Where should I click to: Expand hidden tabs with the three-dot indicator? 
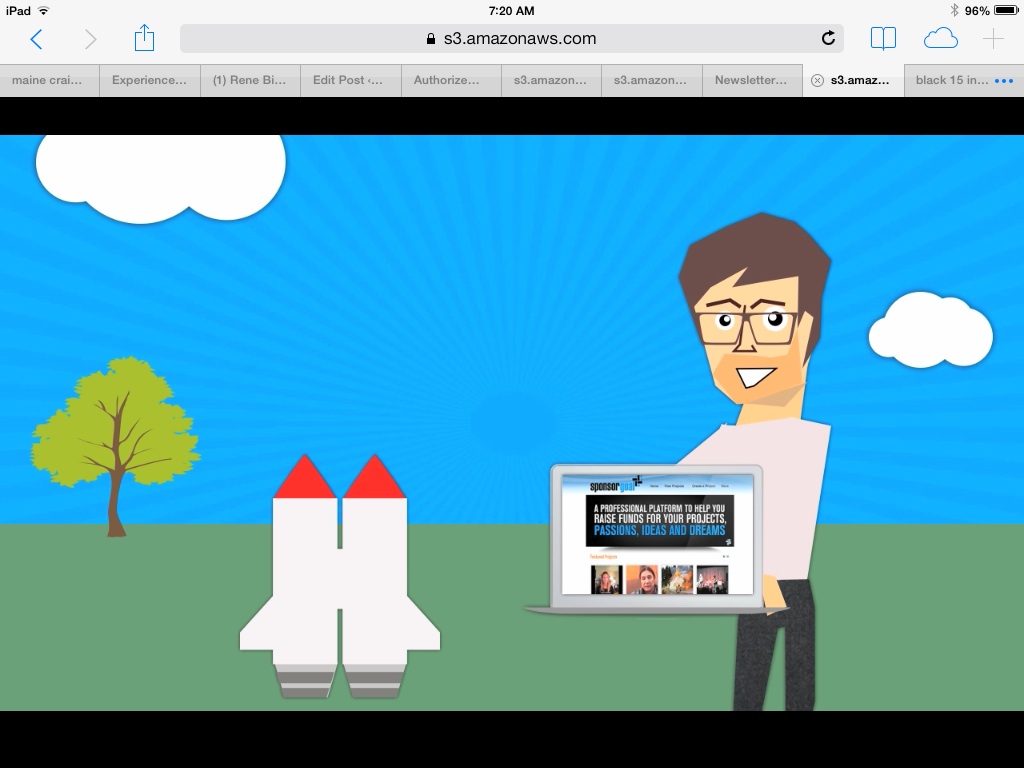[x=1004, y=81]
